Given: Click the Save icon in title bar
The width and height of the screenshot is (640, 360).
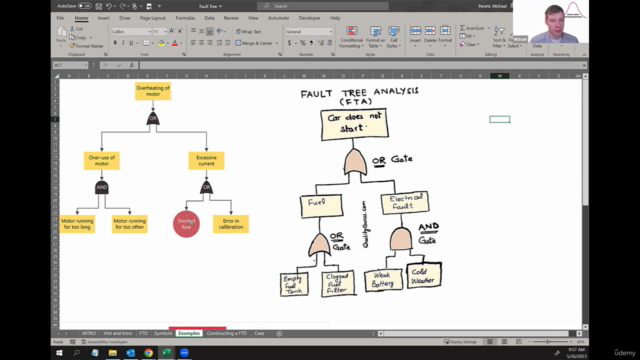Looking at the screenshot, I should point(99,6).
